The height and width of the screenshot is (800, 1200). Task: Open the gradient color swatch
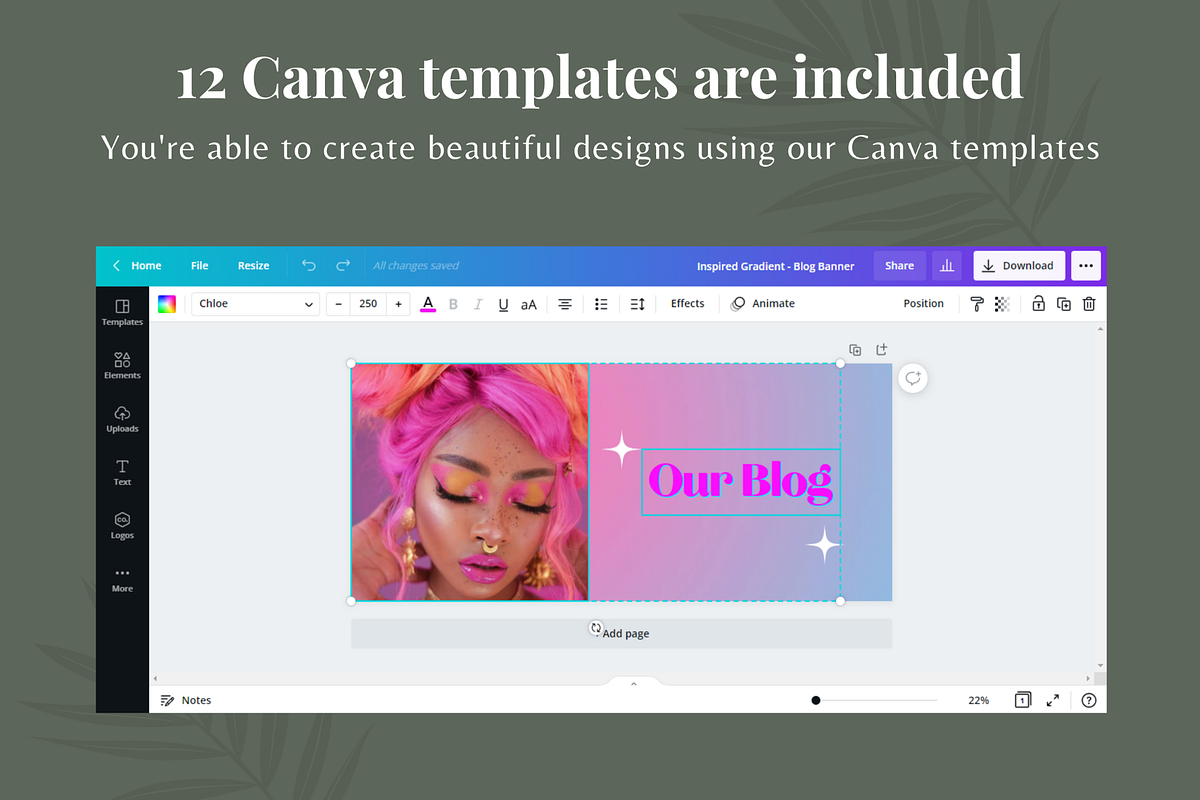pyautogui.click(x=167, y=304)
